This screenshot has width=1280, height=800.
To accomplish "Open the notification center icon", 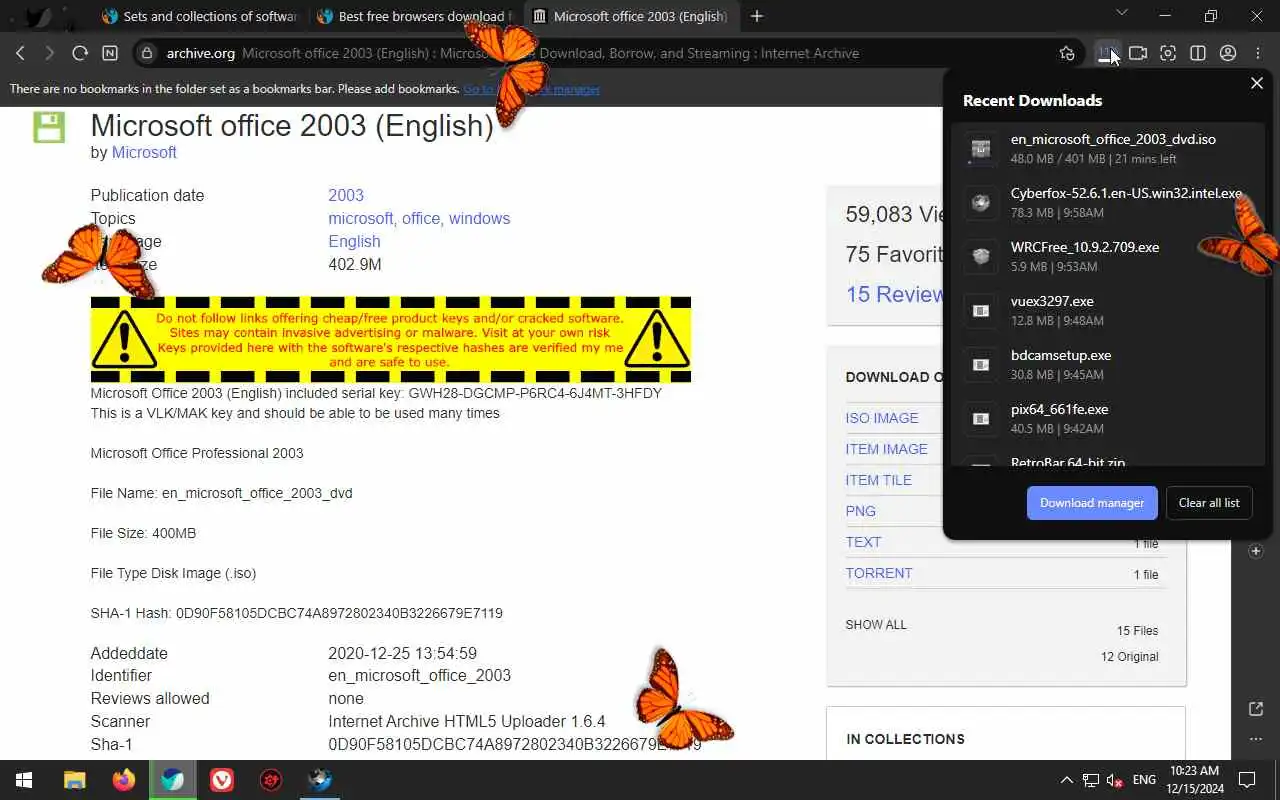I will [x=1247, y=780].
